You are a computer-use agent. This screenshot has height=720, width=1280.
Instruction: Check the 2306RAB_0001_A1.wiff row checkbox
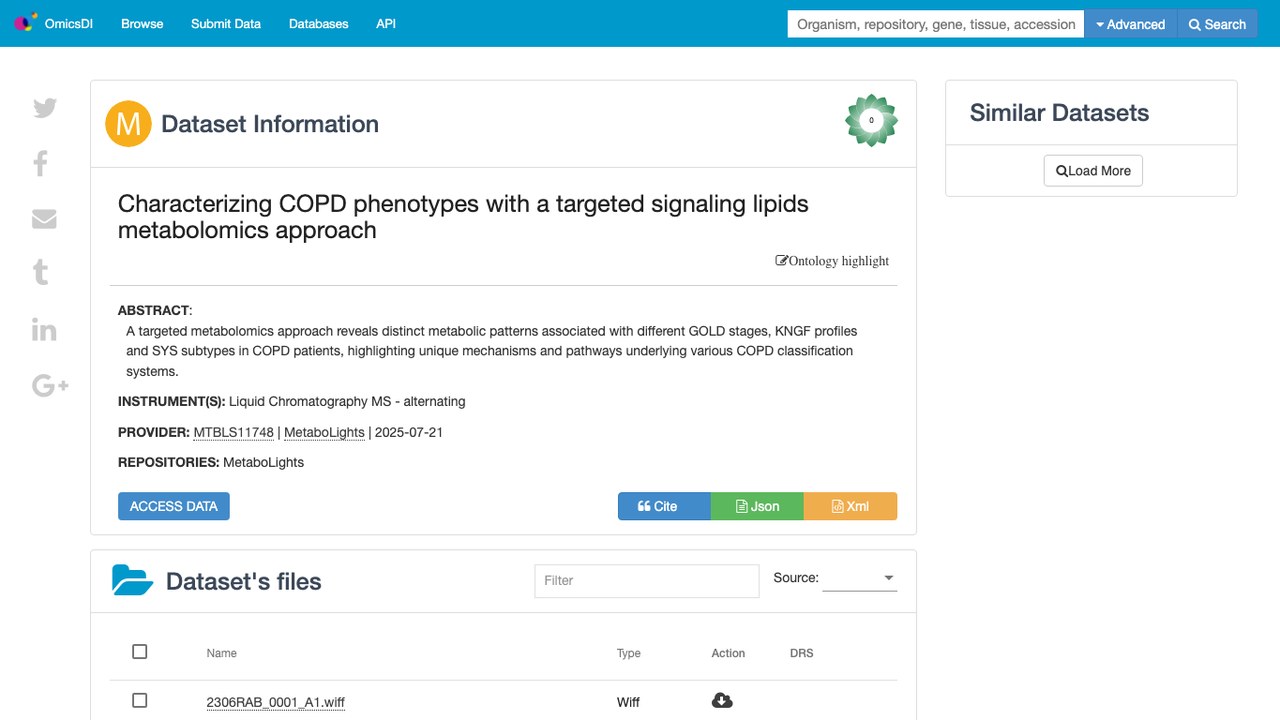click(x=140, y=701)
